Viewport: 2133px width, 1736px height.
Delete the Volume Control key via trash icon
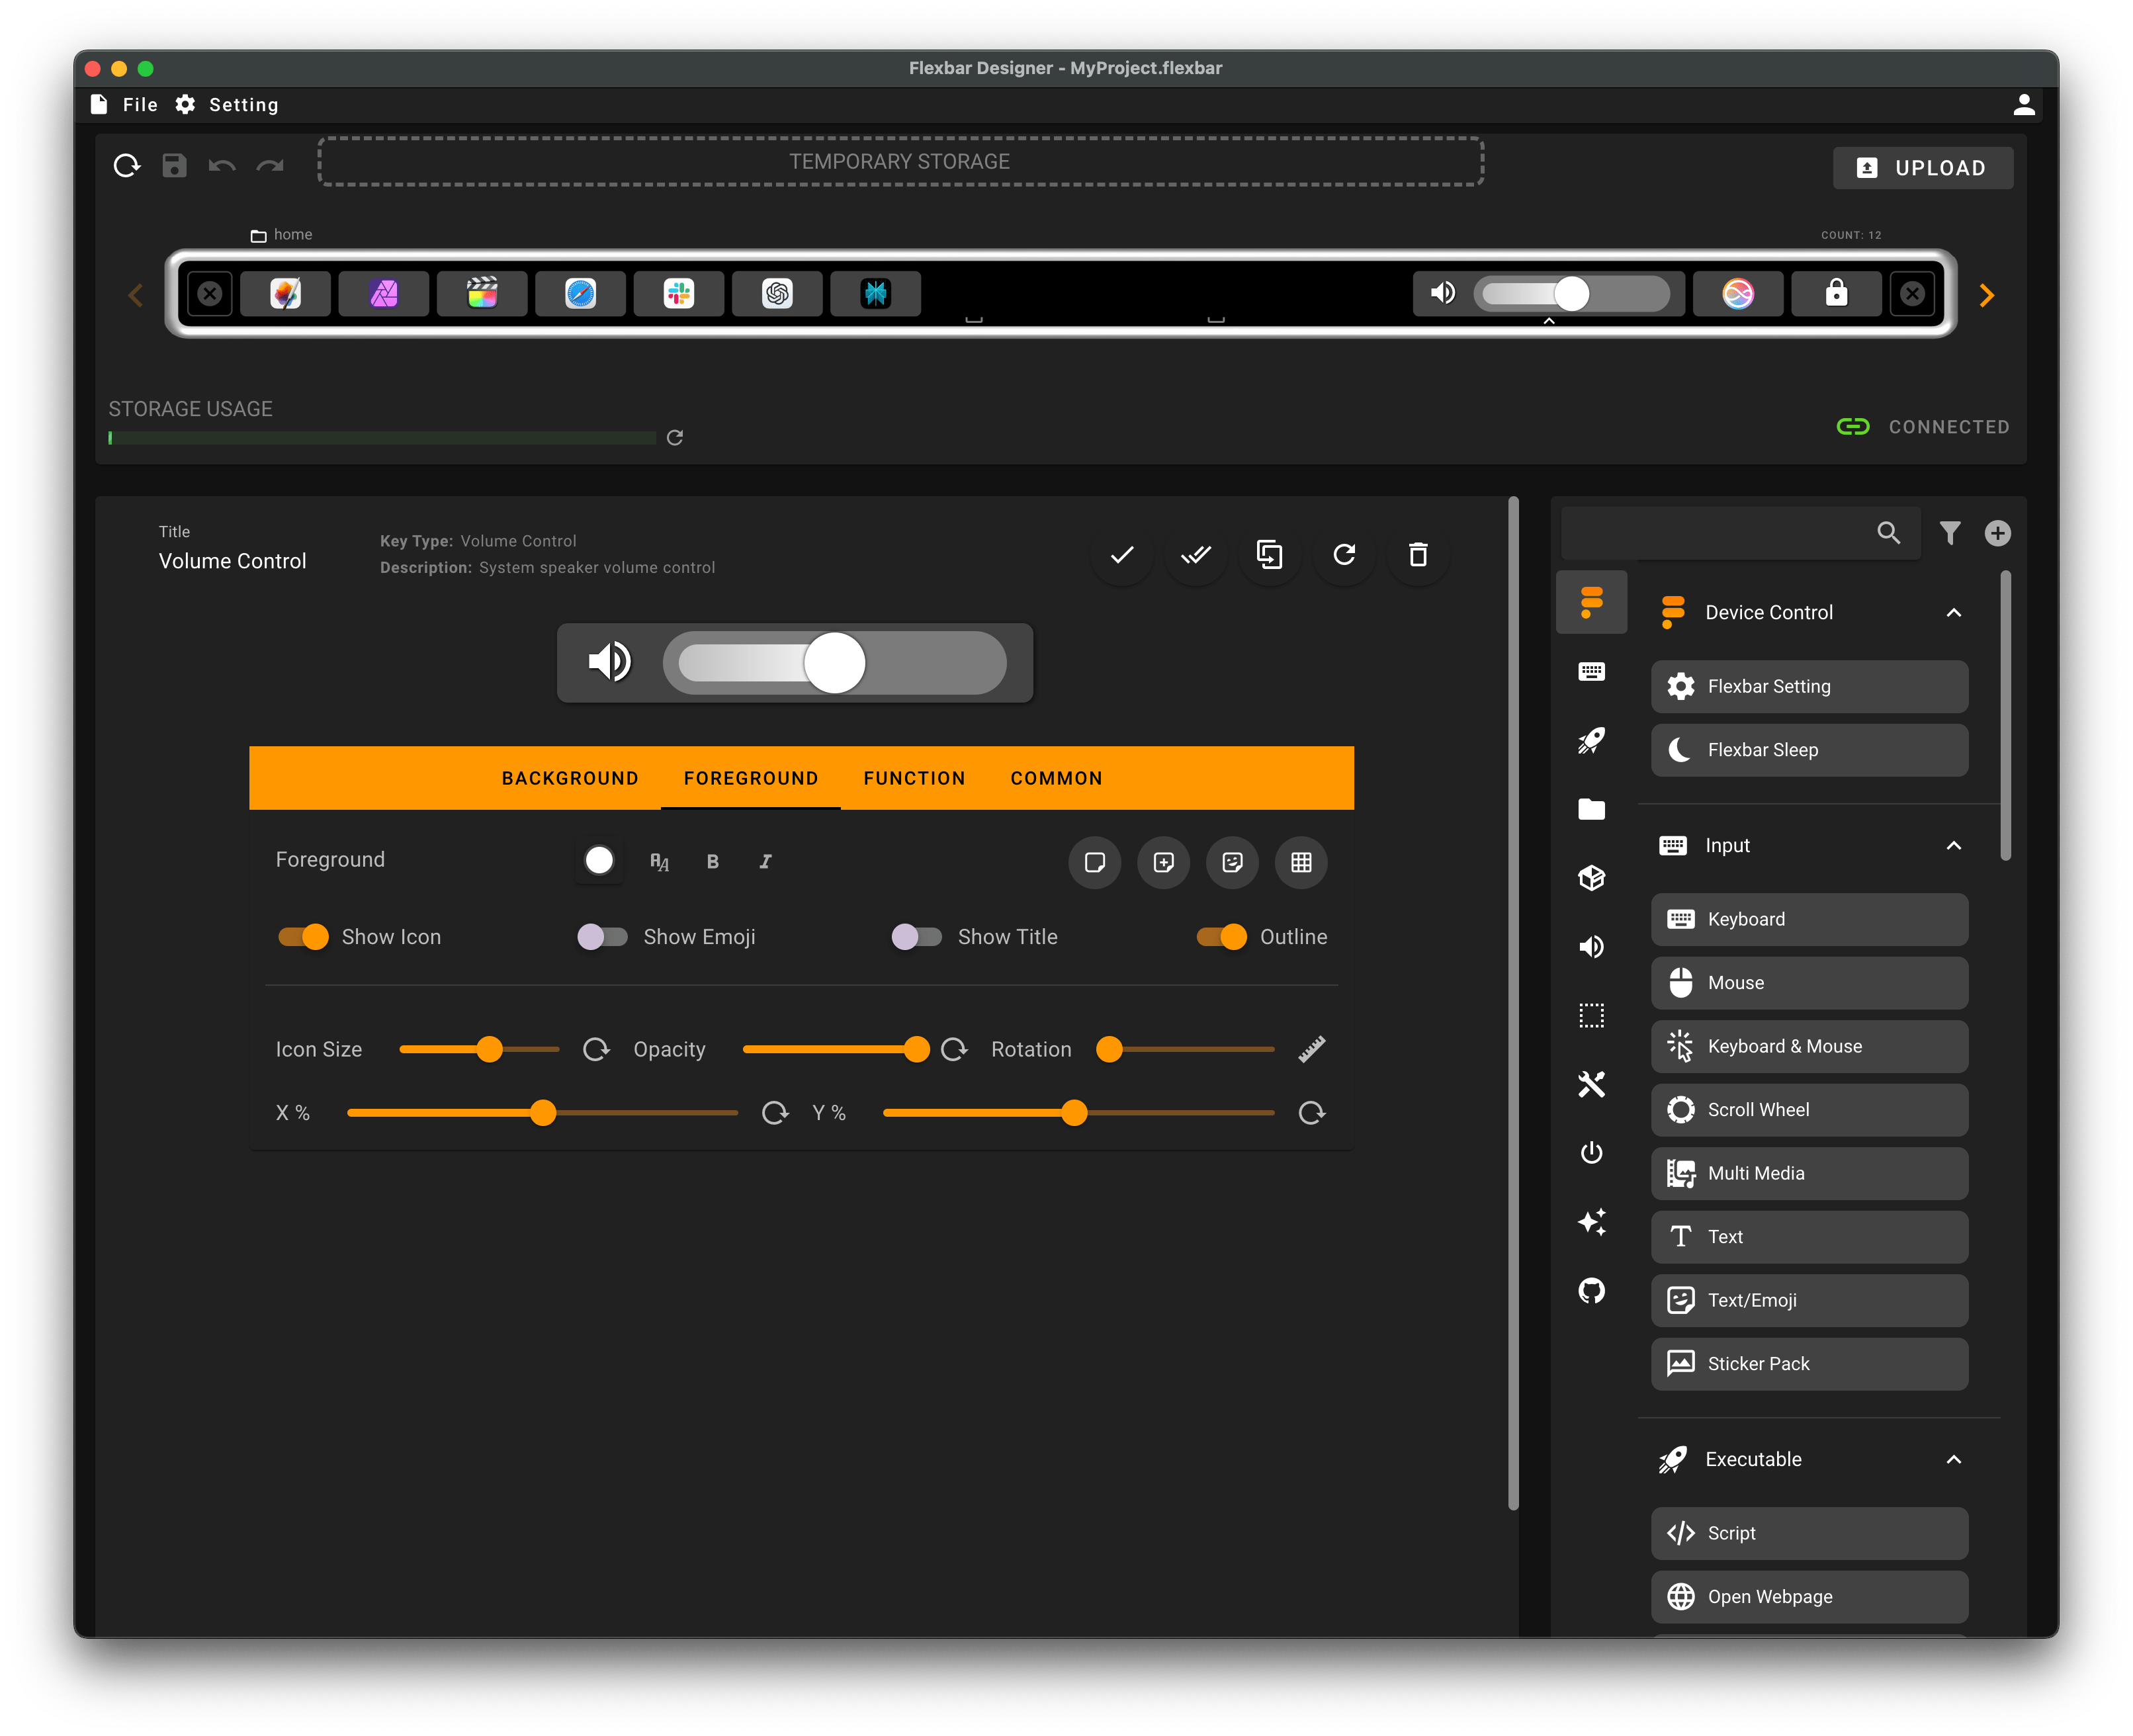coord(1417,555)
